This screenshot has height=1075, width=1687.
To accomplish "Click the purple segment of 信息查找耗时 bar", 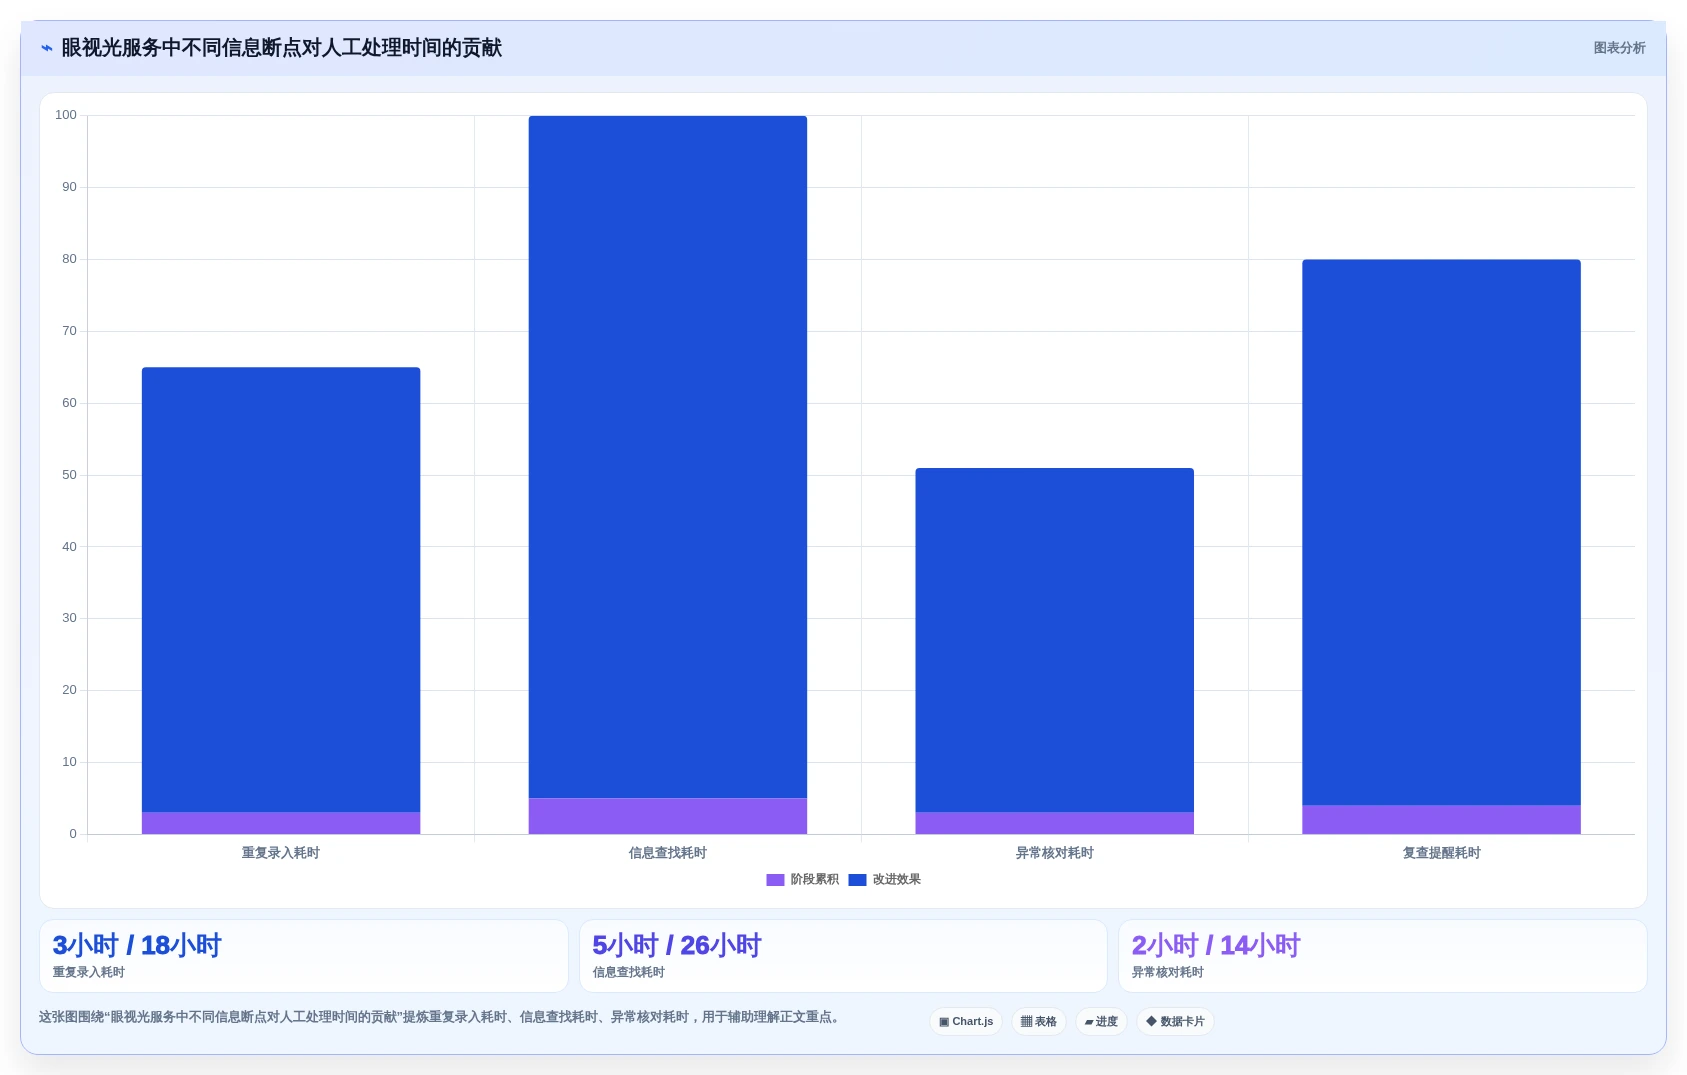I will [x=668, y=816].
